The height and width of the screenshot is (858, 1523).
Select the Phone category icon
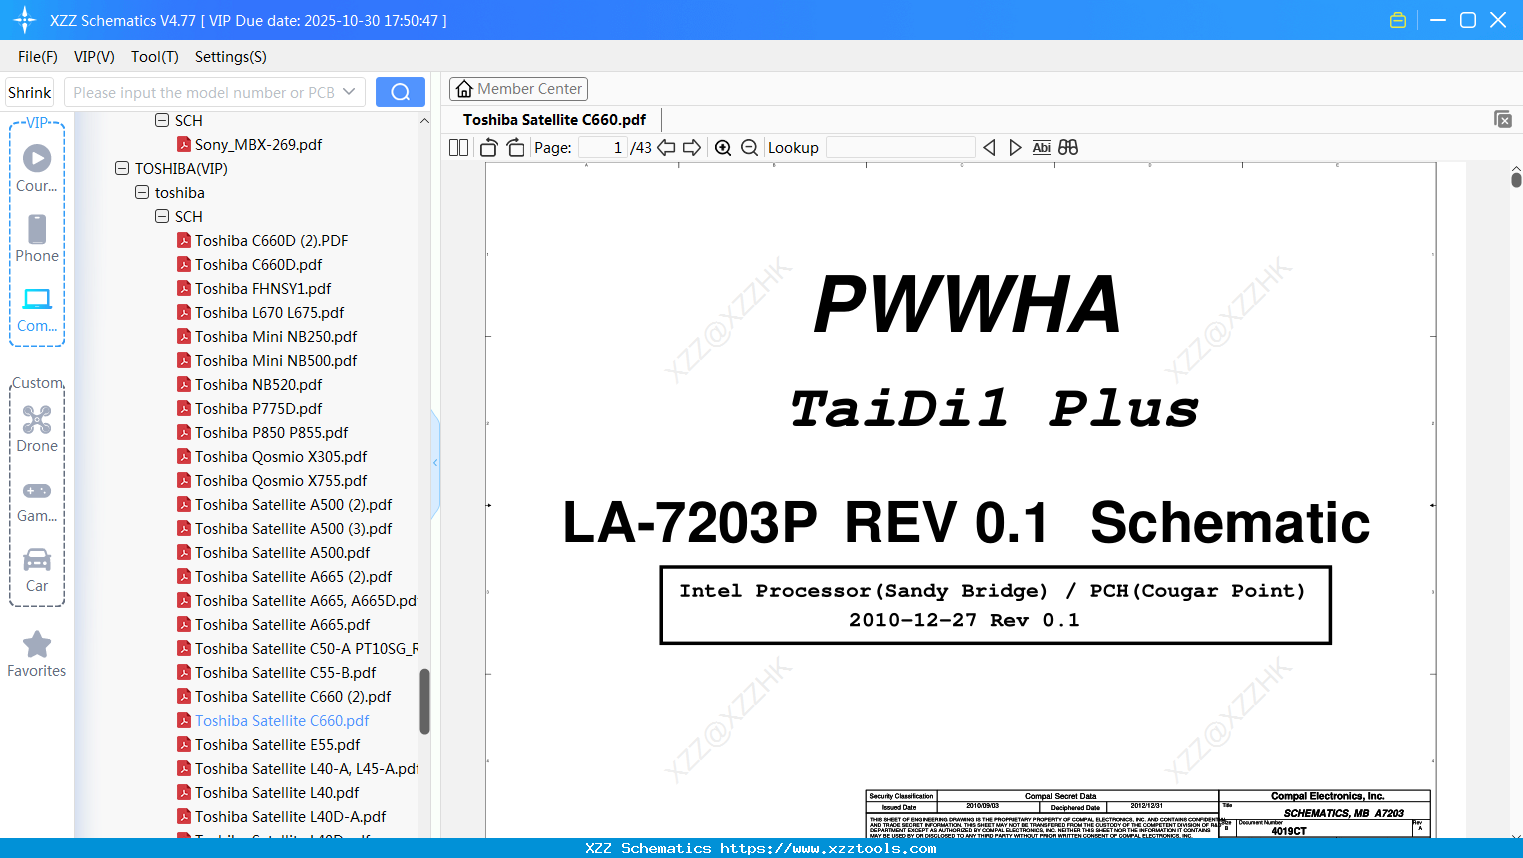pos(37,229)
